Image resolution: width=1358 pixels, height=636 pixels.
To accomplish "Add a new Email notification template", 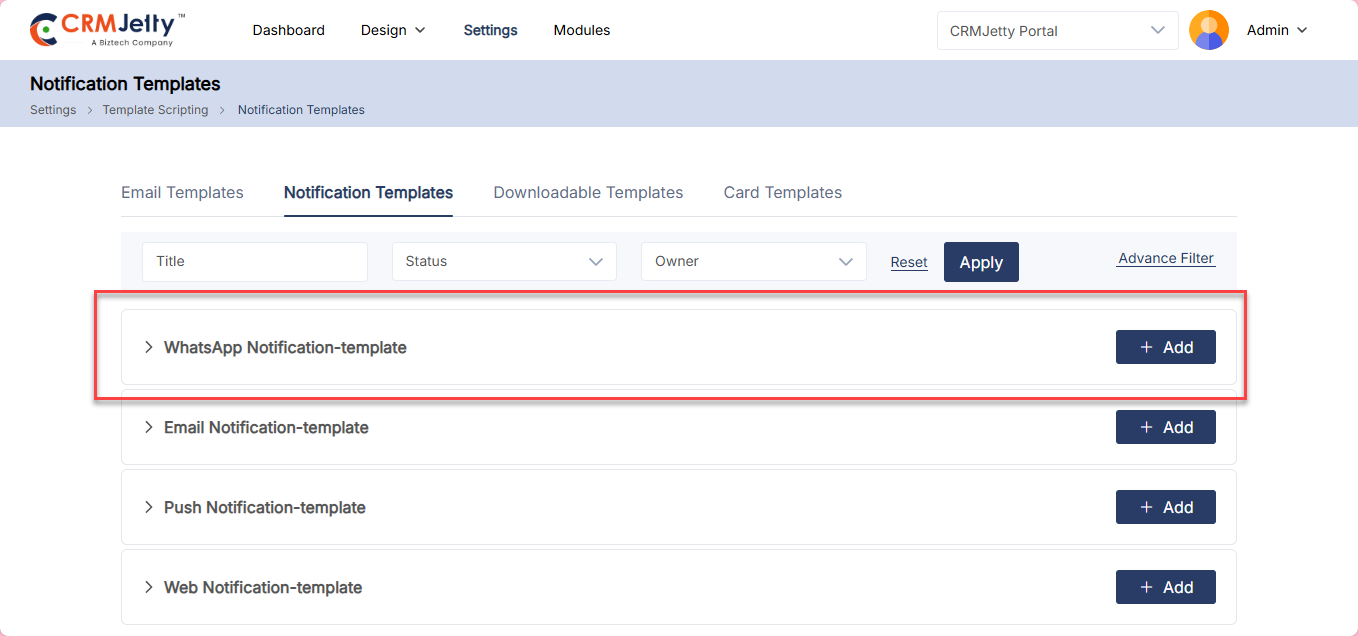I will pos(1165,427).
